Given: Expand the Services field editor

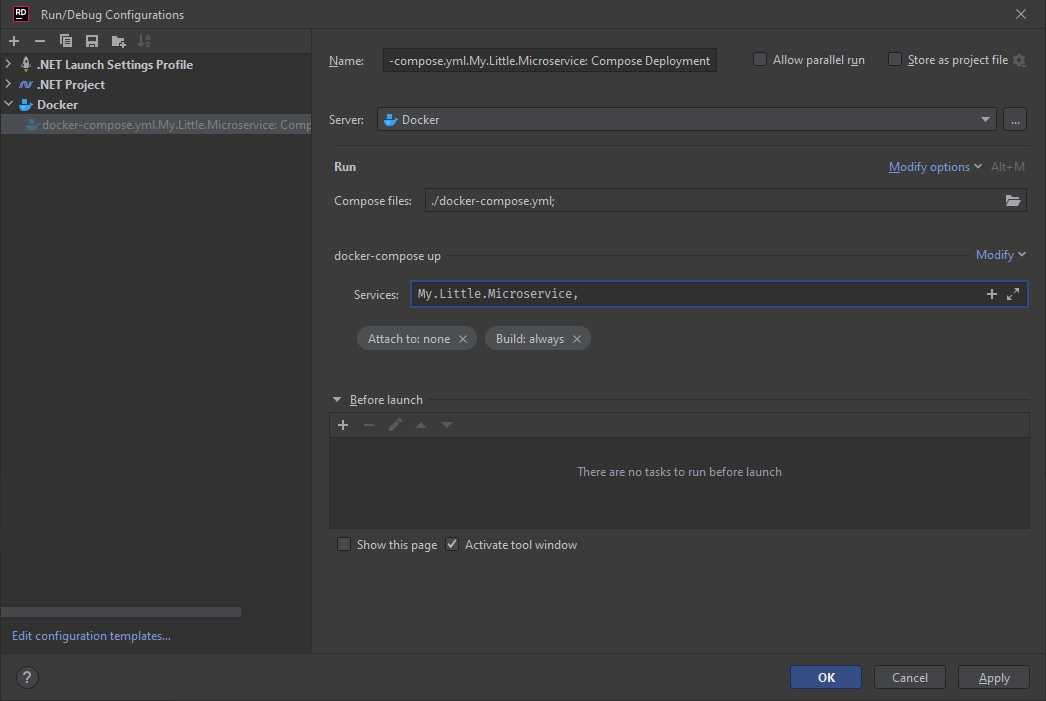Looking at the screenshot, I should pyautogui.click(x=1012, y=293).
